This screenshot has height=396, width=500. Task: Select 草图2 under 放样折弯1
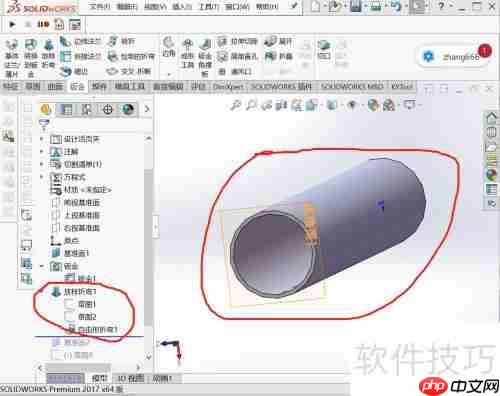(80, 317)
